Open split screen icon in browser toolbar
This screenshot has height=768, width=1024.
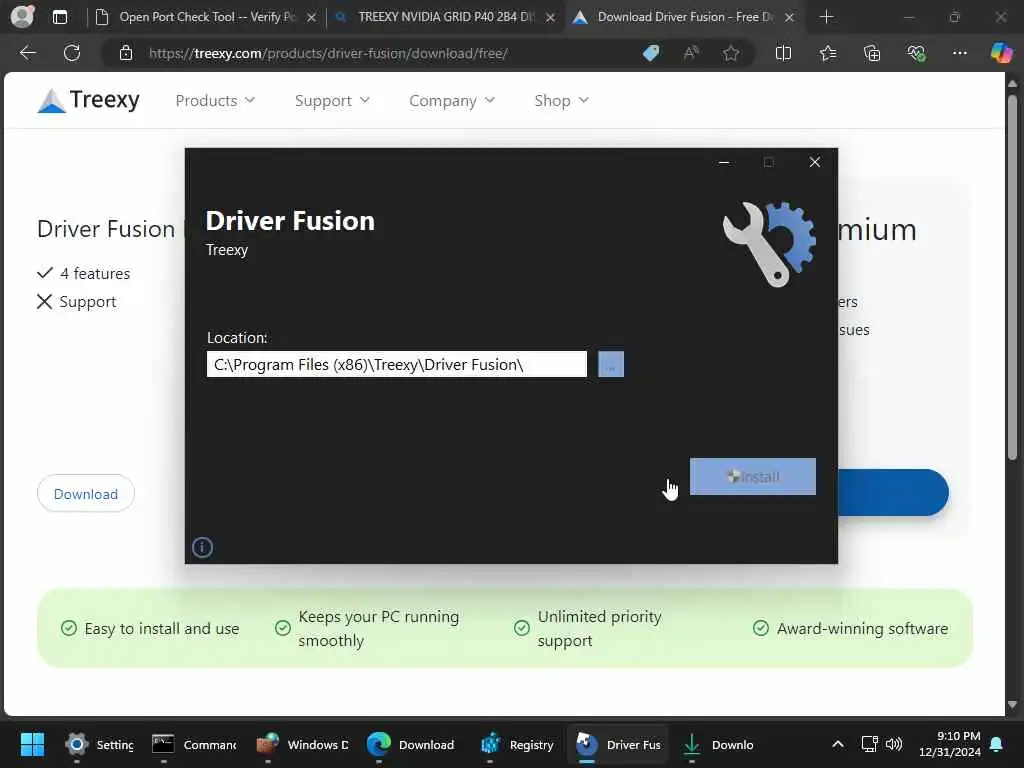(783, 54)
